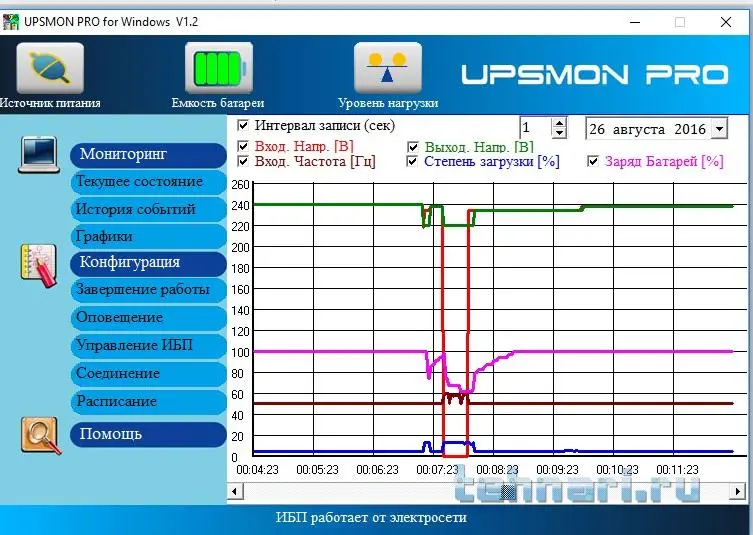Open the Конфигурация section

[148, 263]
